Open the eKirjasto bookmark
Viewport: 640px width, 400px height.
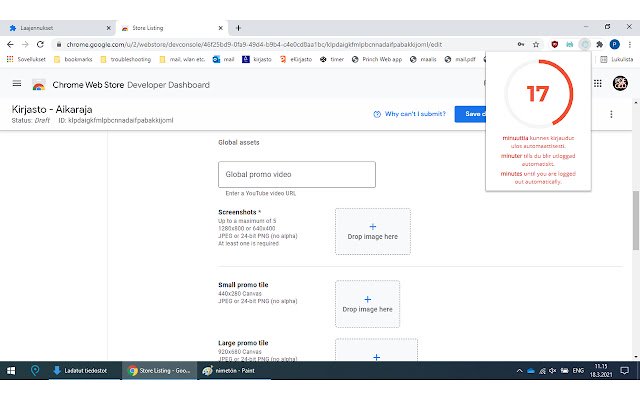pyautogui.click(x=296, y=59)
